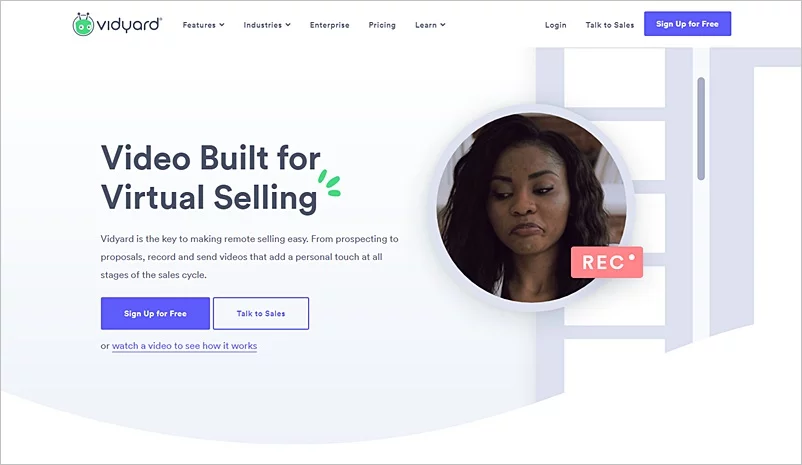Click the red REC recording badge
The height and width of the screenshot is (465, 802).
point(607,262)
